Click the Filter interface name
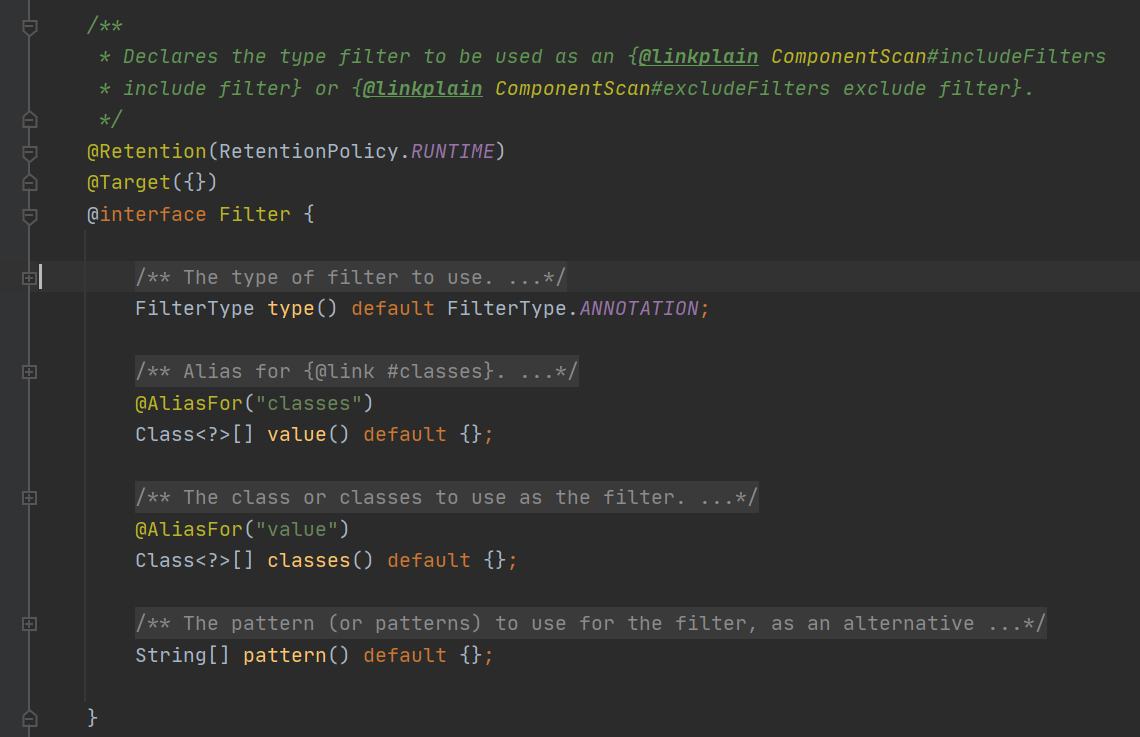Image resolution: width=1140 pixels, height=737 pixels. tap(254, 214)
